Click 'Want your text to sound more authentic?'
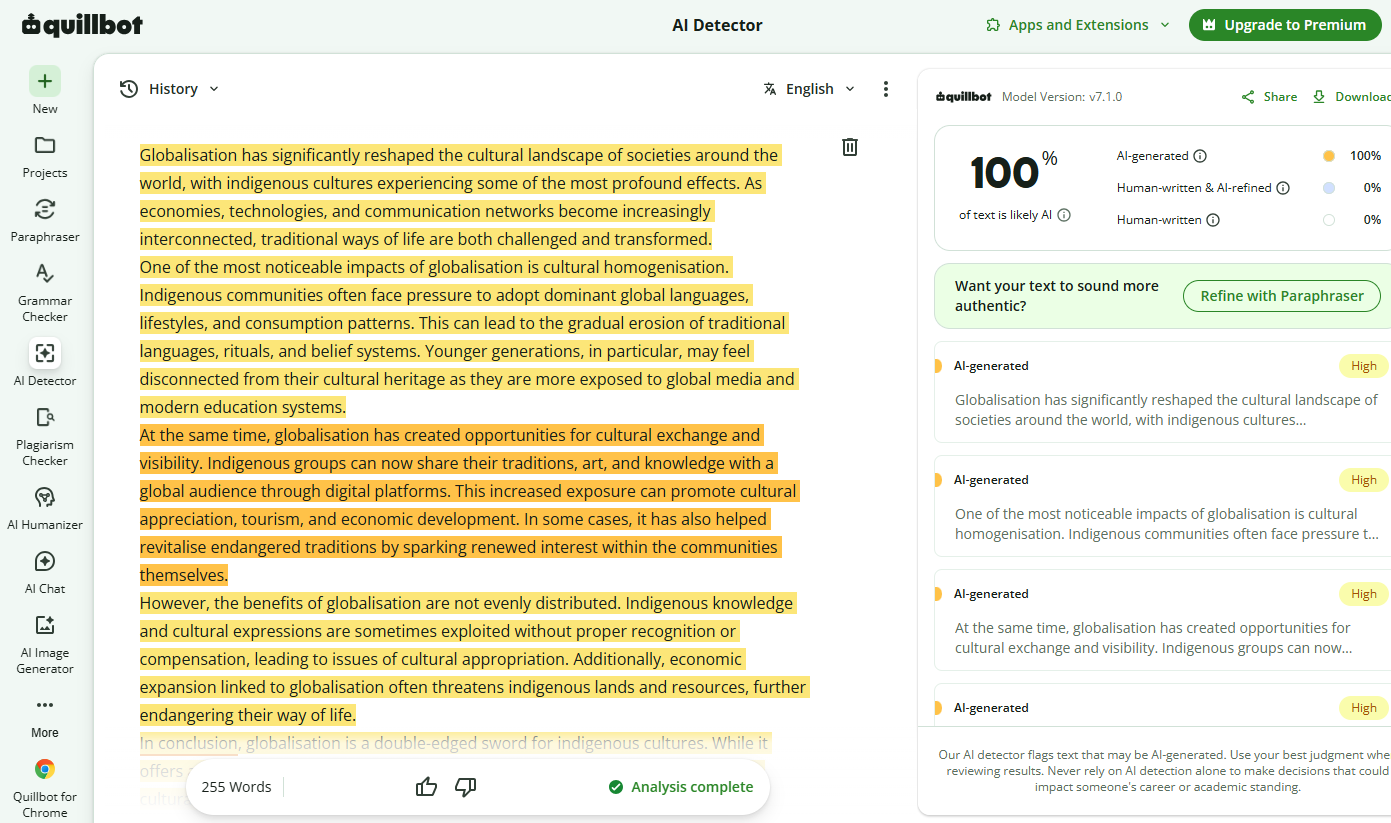 click(1056, 296)
